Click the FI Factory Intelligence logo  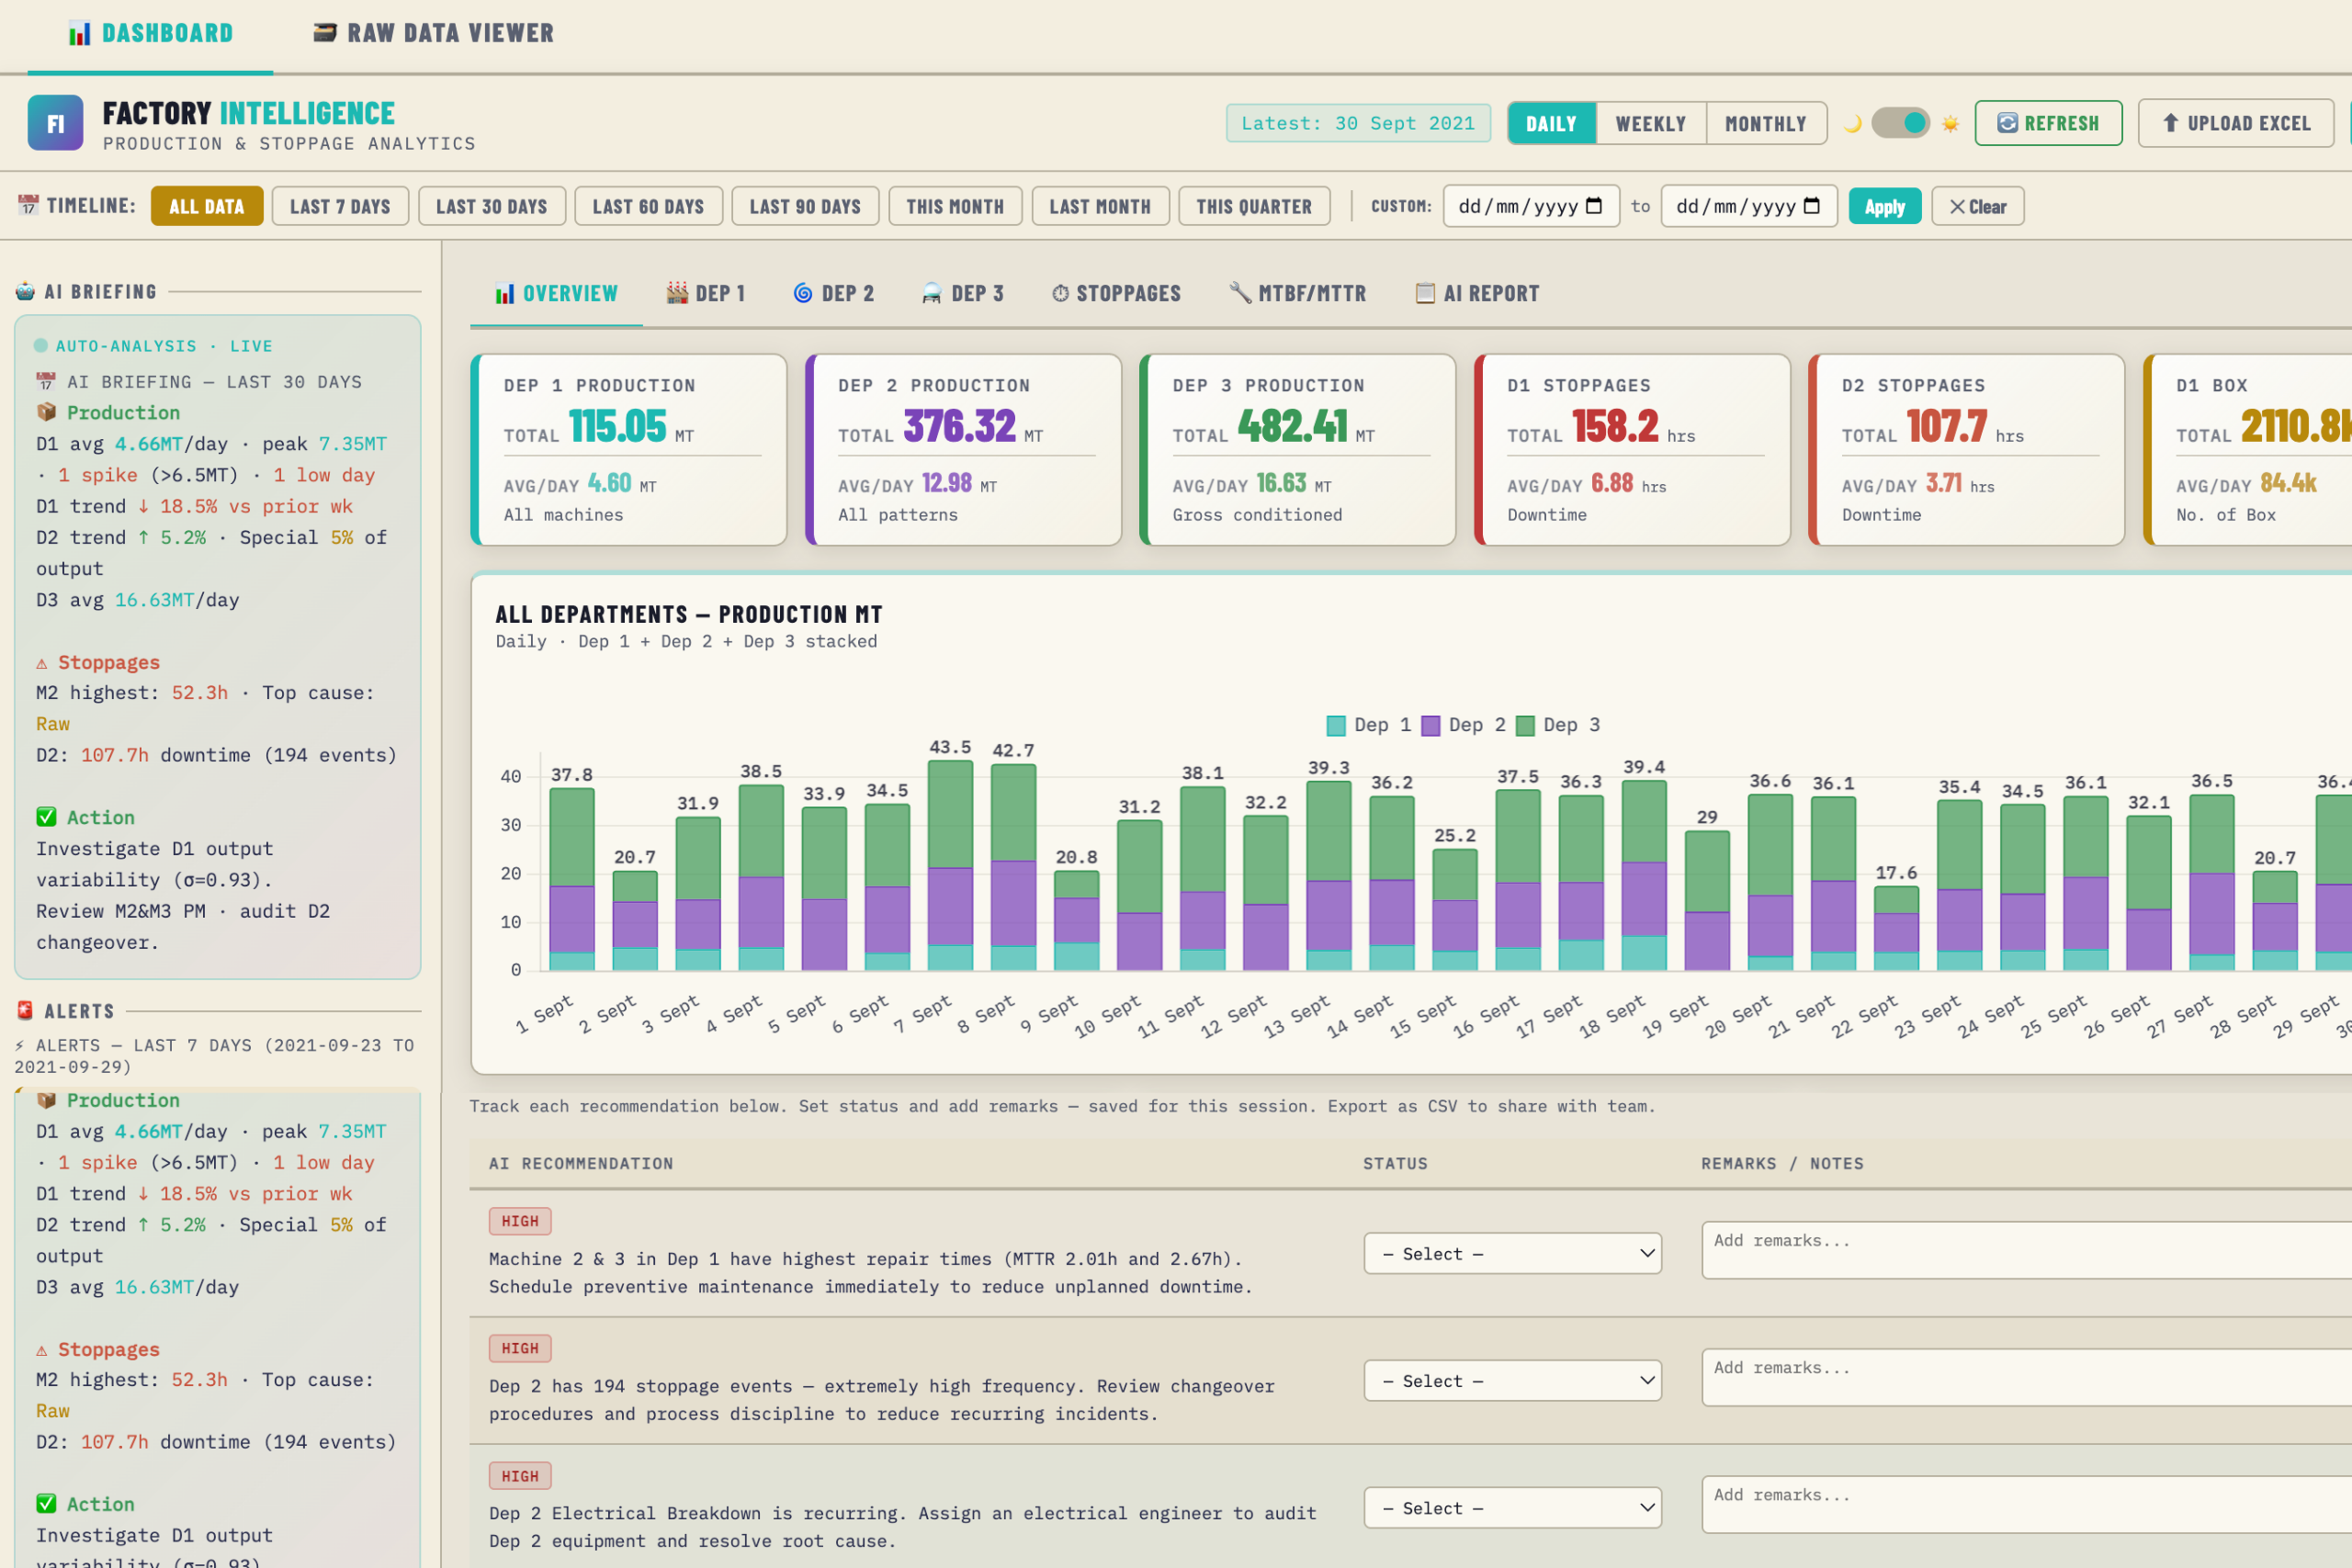[55, 122]
